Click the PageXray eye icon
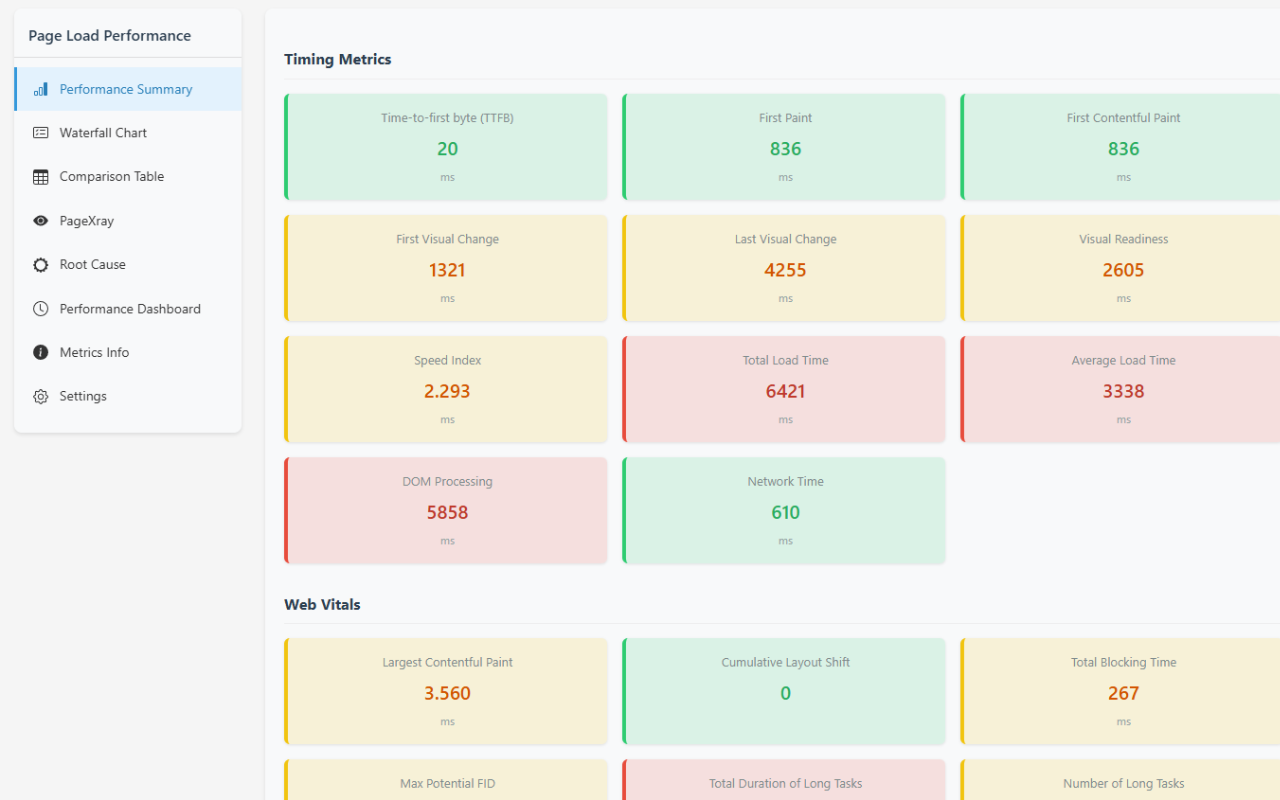The width and height of the screenshot is (1280, 800). 40,221
